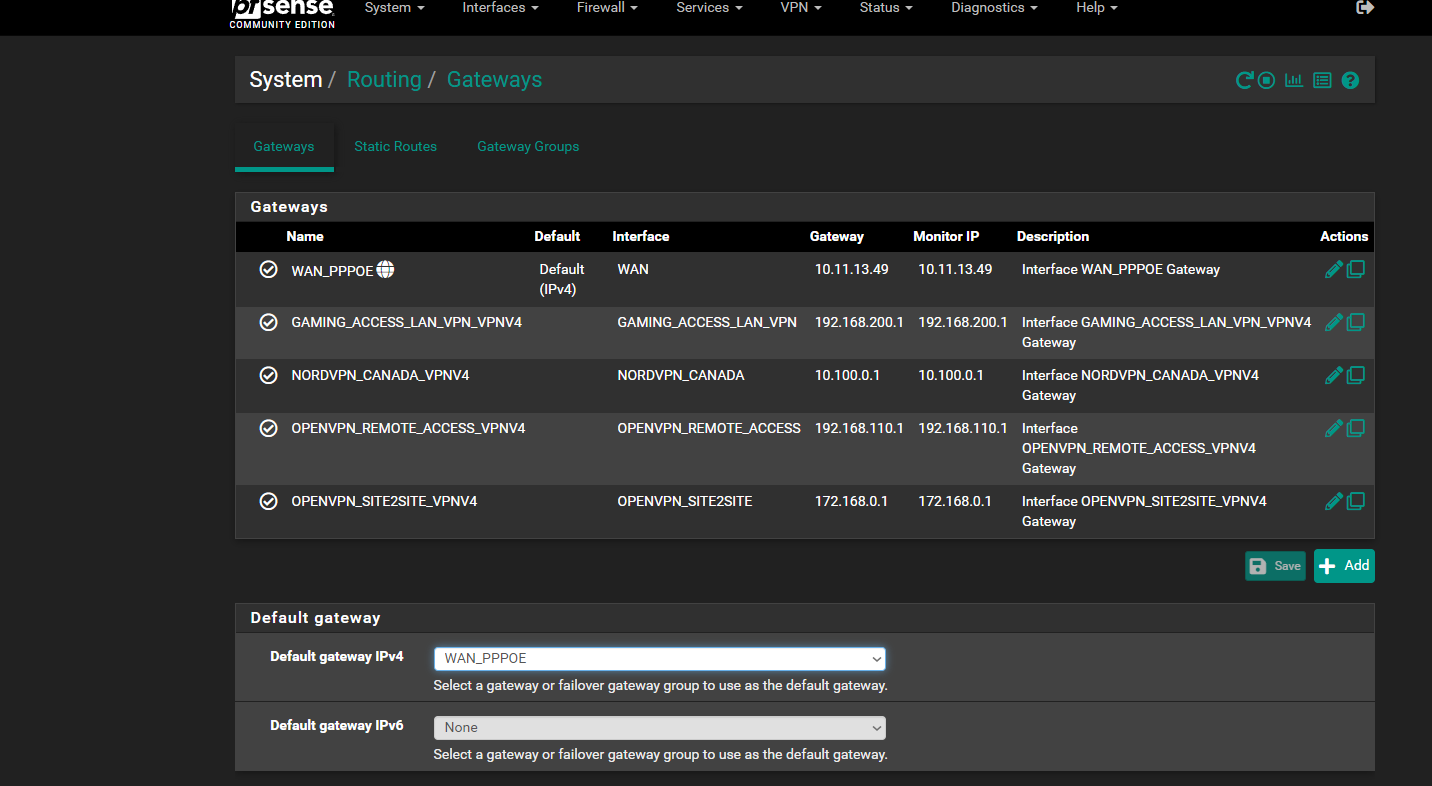Click the WAN_PPPOE gateway name
The image size is (1432, 786).
click(x=332, y=270)
